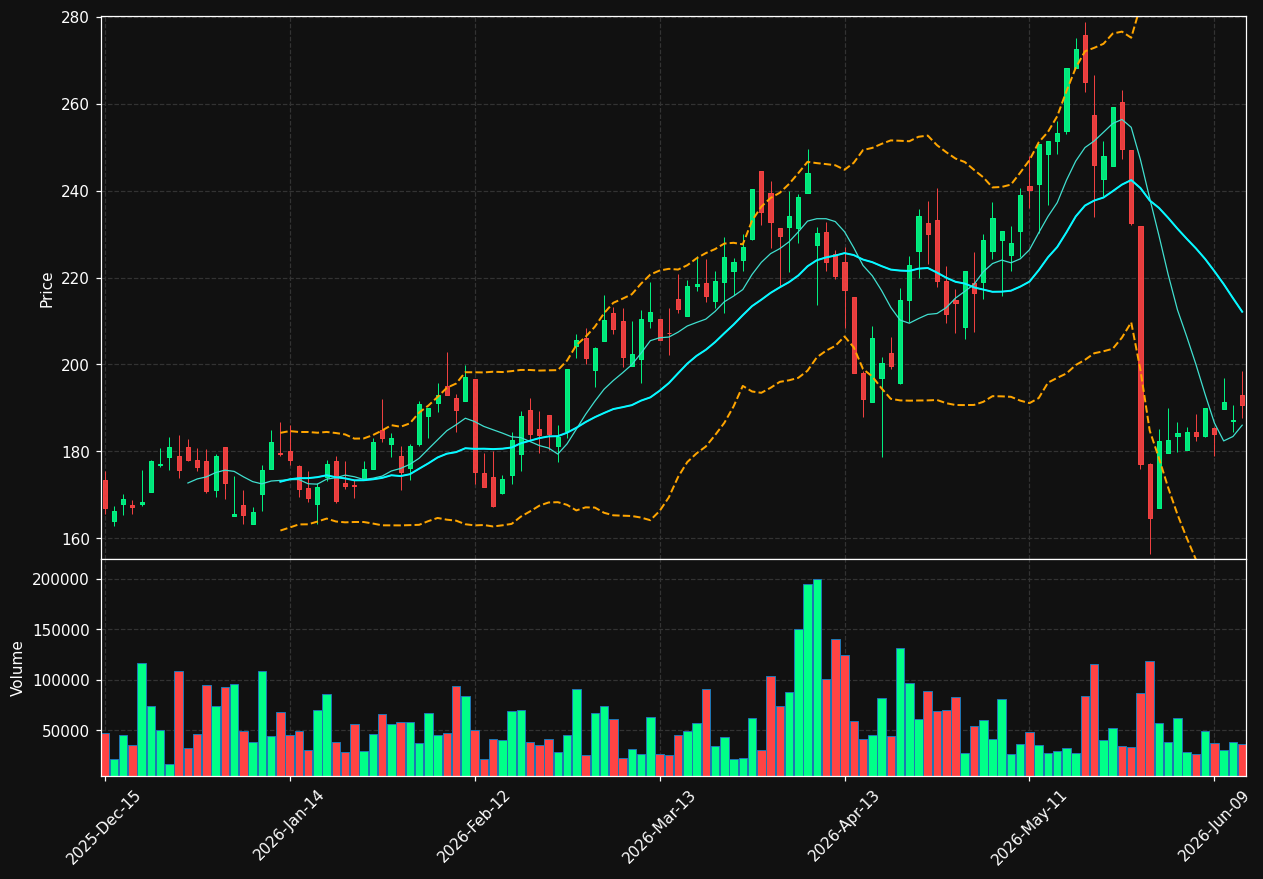
Task: Click the Price axis title
Action: (47, 288)
